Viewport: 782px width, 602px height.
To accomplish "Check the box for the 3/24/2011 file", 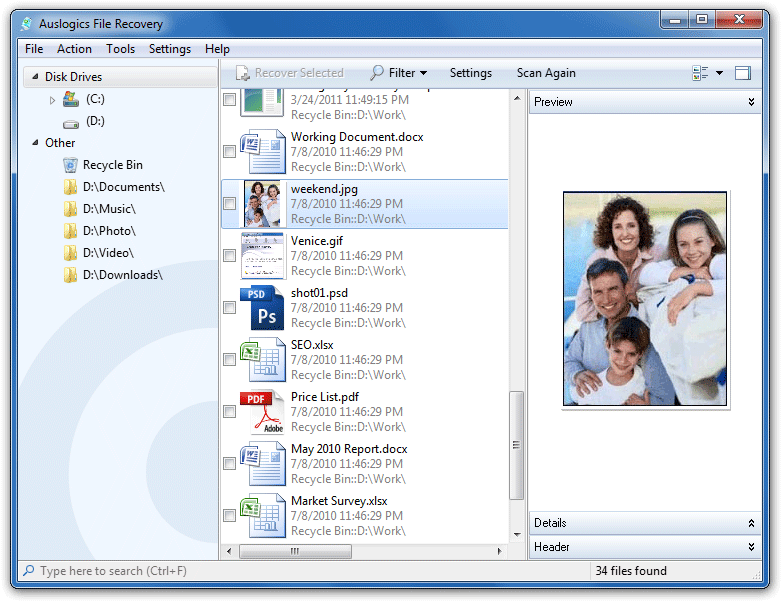I will 229,100.
